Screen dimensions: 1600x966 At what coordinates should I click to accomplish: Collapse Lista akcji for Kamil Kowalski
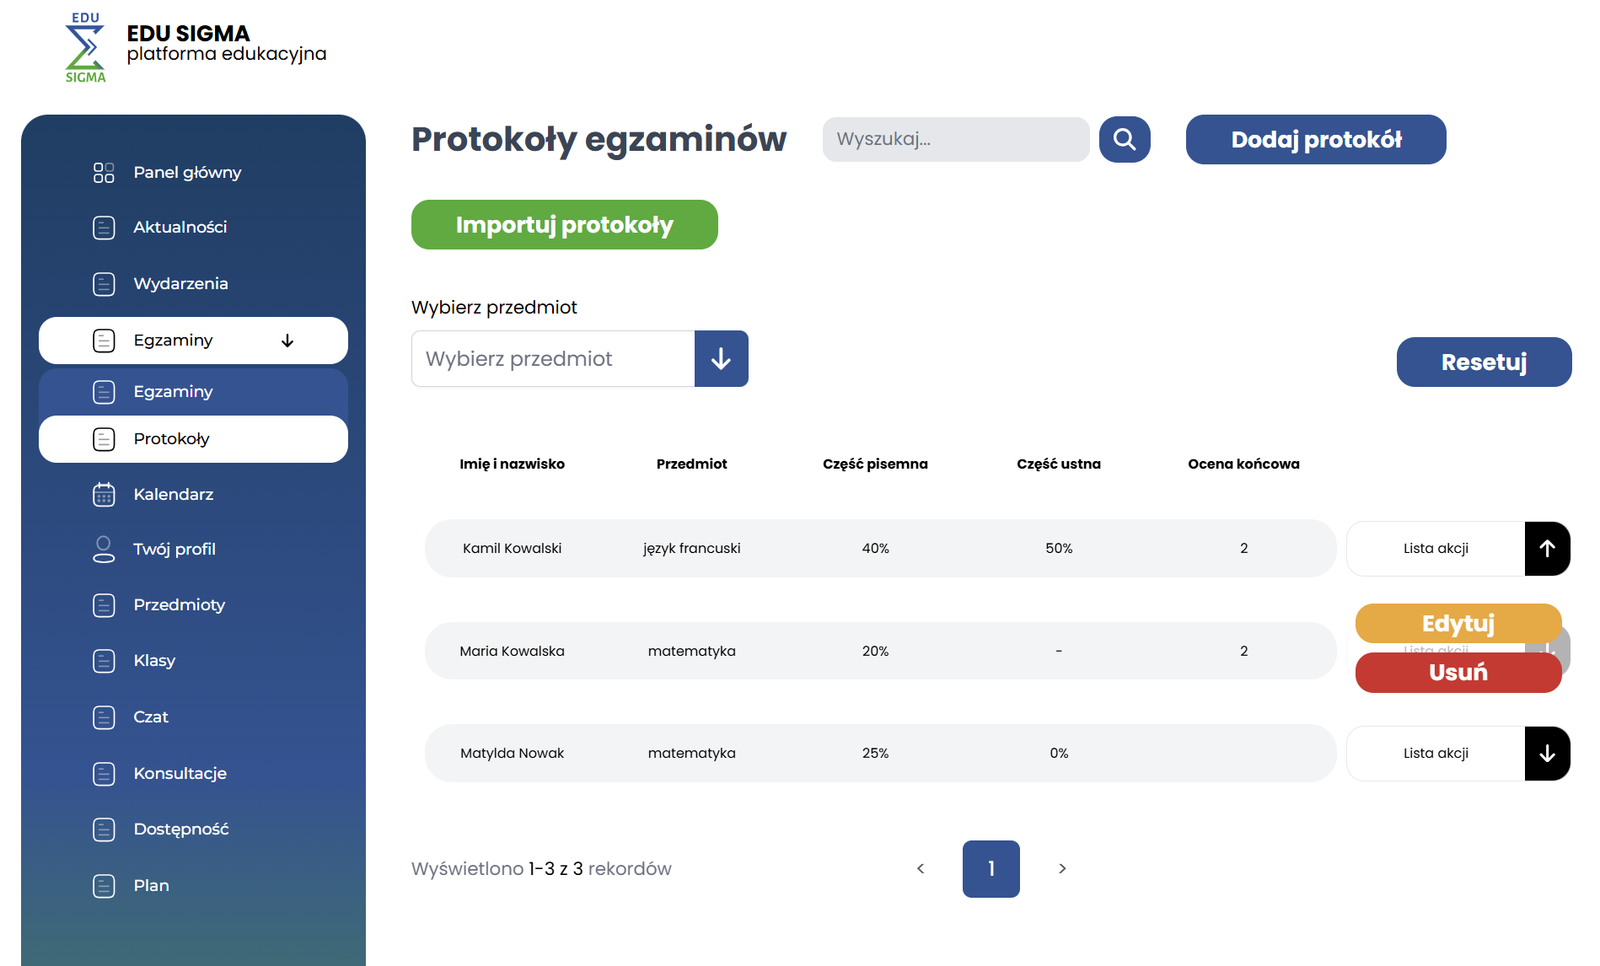(1547, 548)
